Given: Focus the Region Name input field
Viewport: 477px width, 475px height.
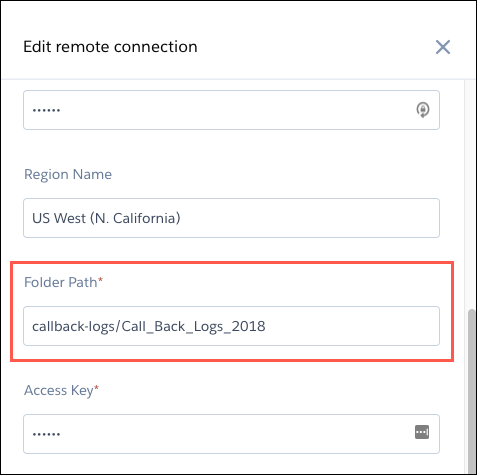Looking at the screenshot, I should (x=231, y=218).
